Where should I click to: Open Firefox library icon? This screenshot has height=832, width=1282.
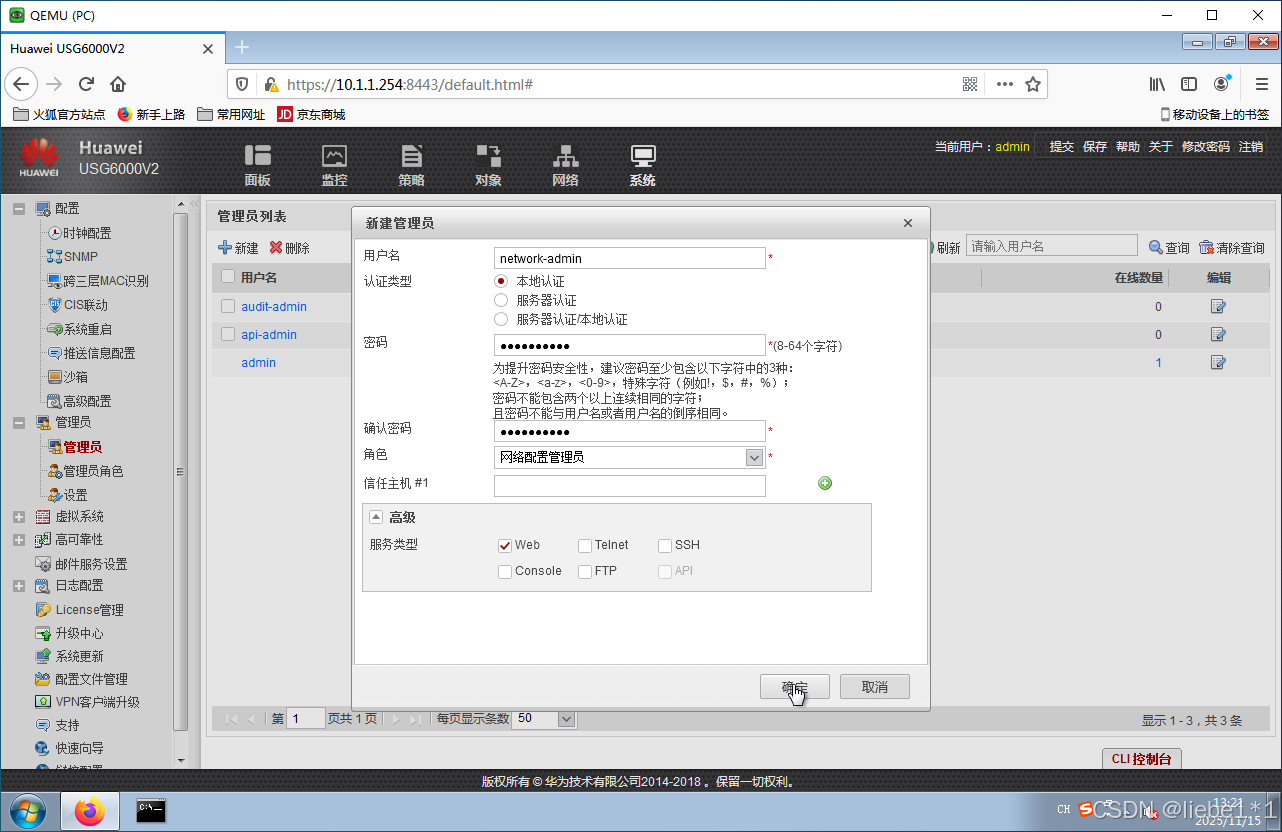1157,84
